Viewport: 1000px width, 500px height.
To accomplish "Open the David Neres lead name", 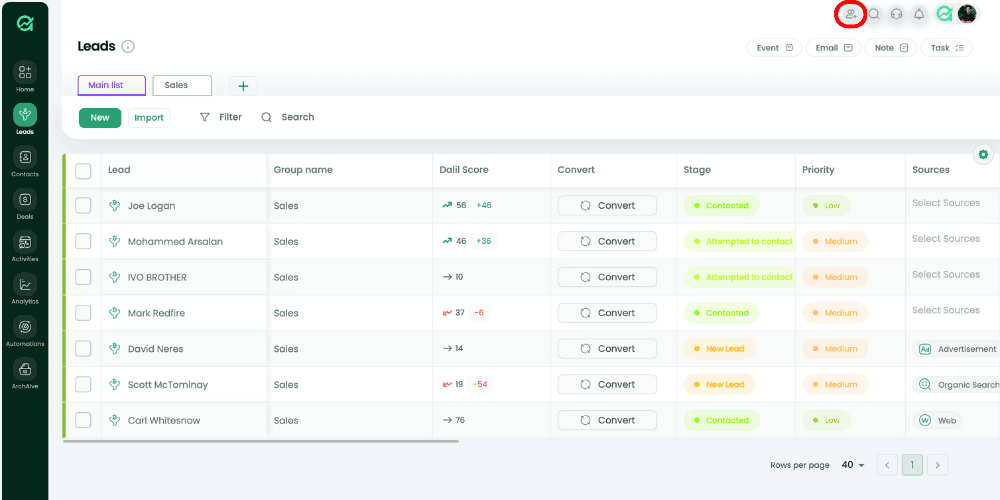I will 156,349.
